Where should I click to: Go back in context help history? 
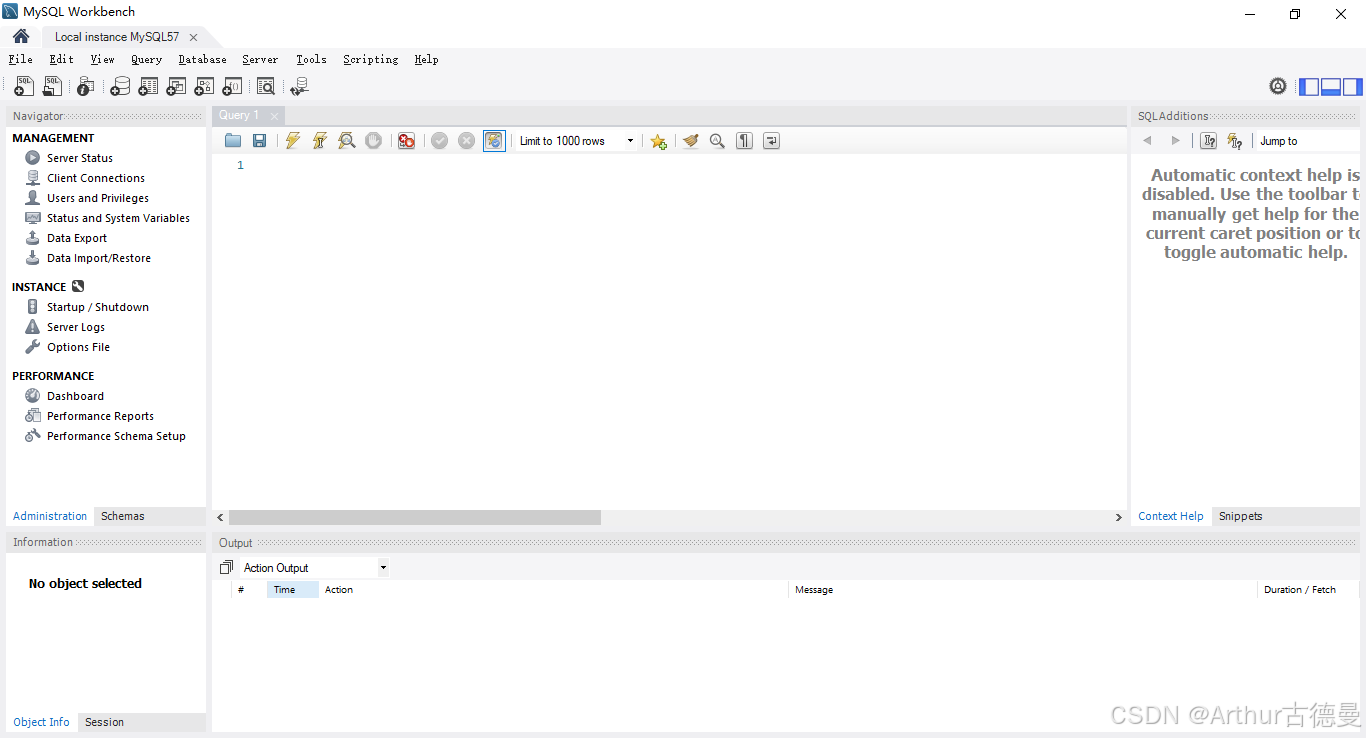coord(1147,141)
